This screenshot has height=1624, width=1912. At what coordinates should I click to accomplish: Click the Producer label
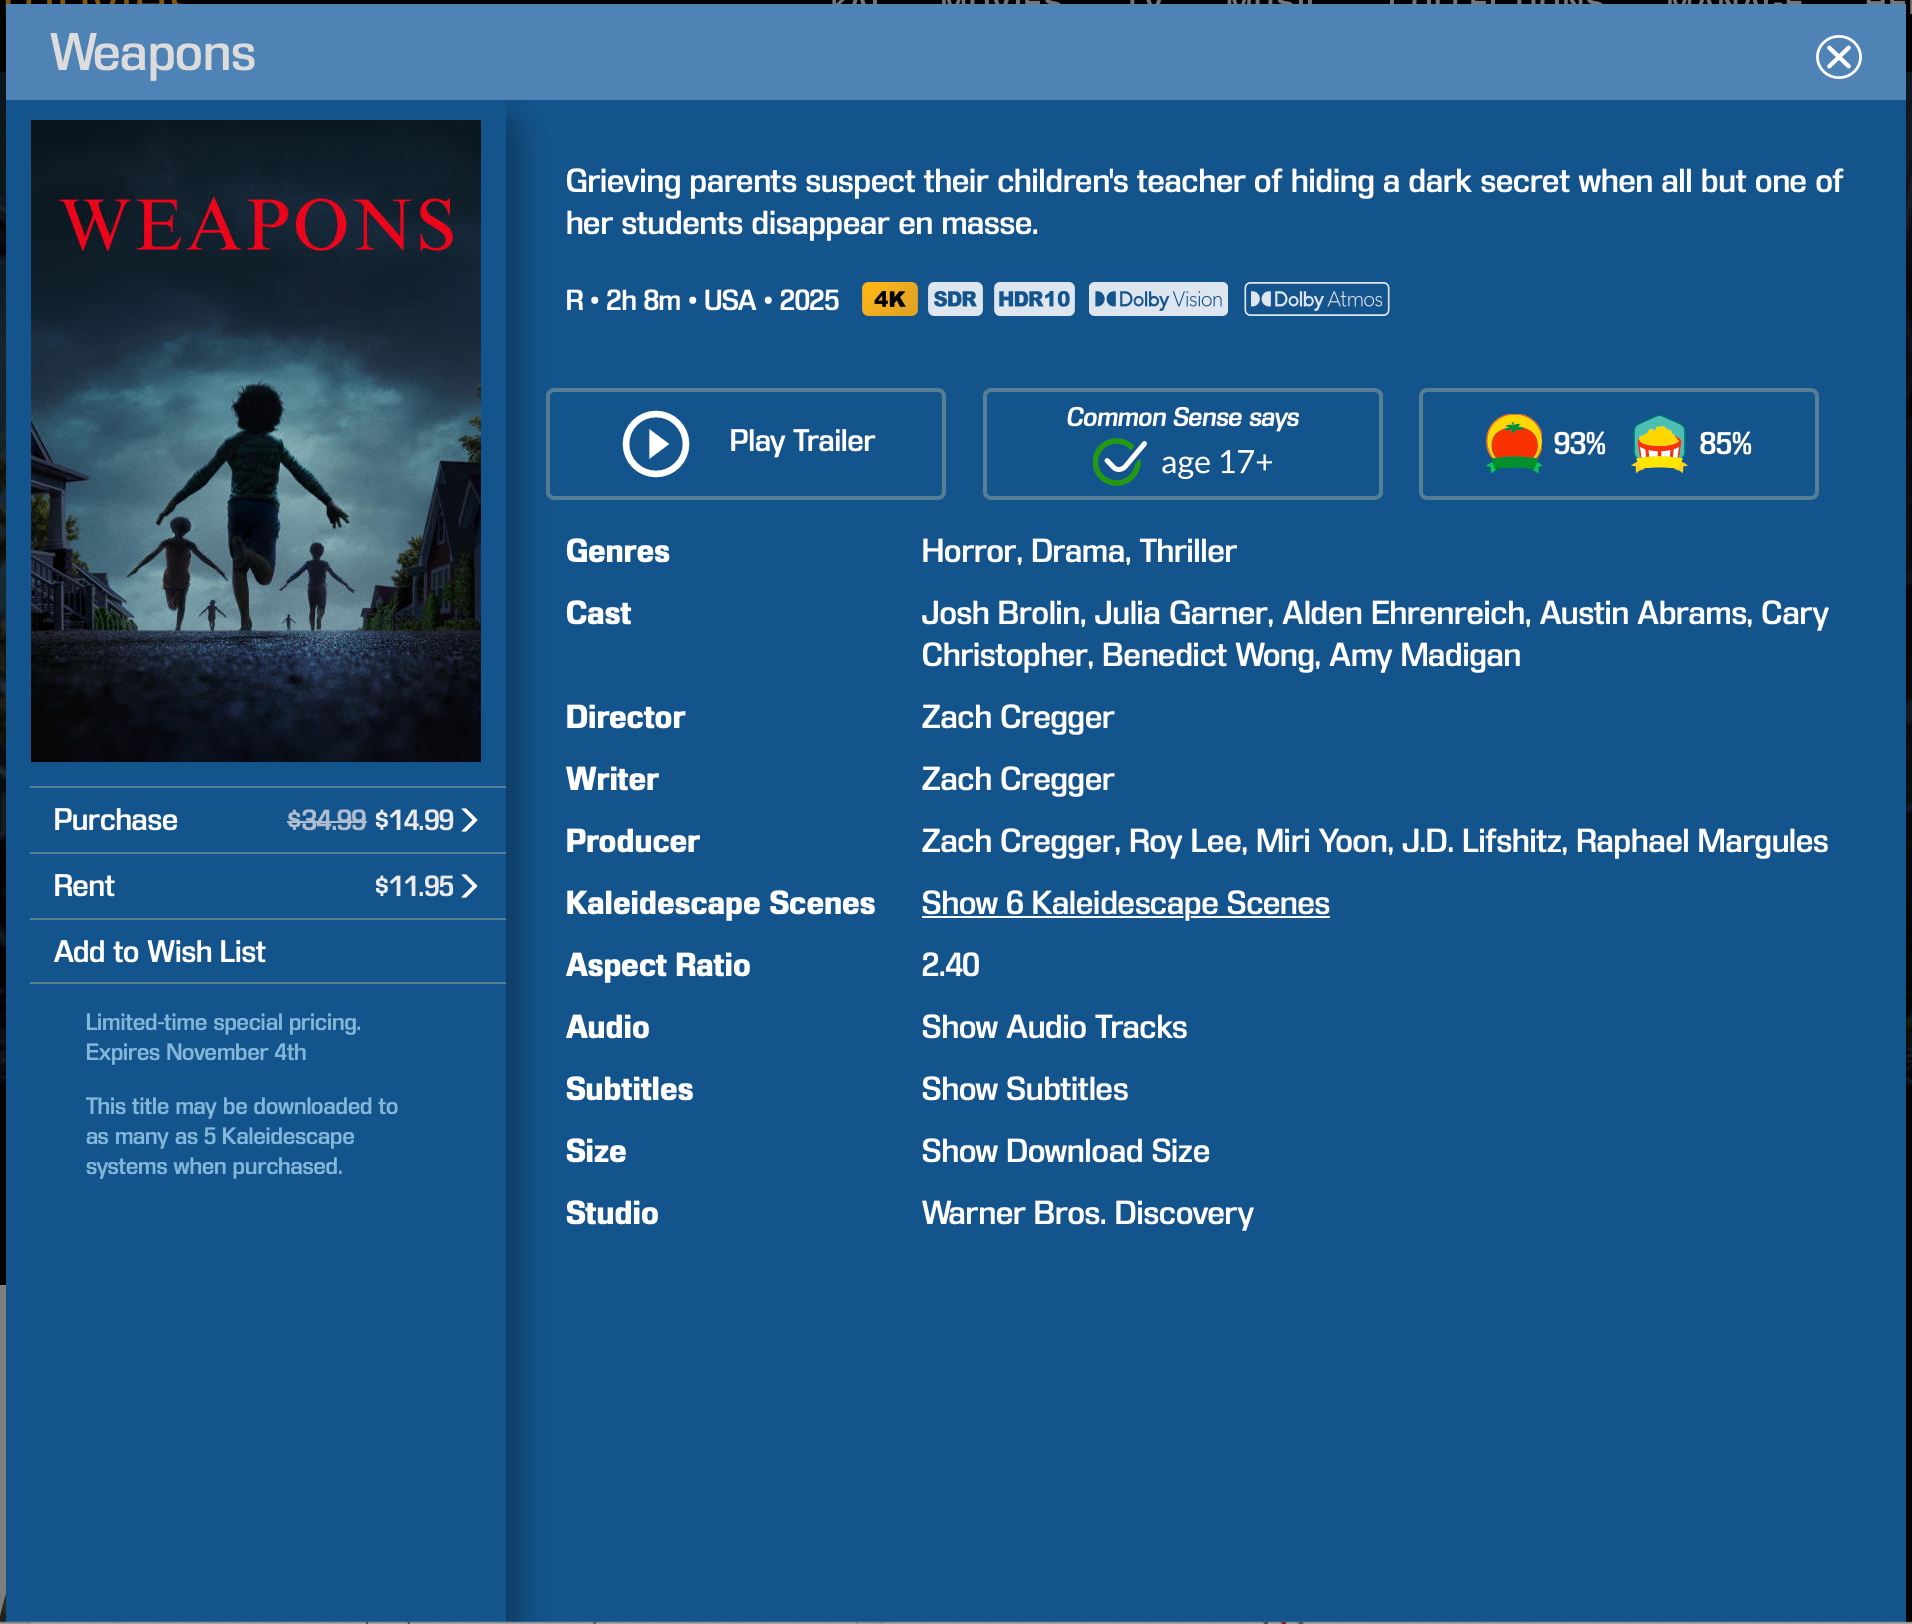[632, 841]
